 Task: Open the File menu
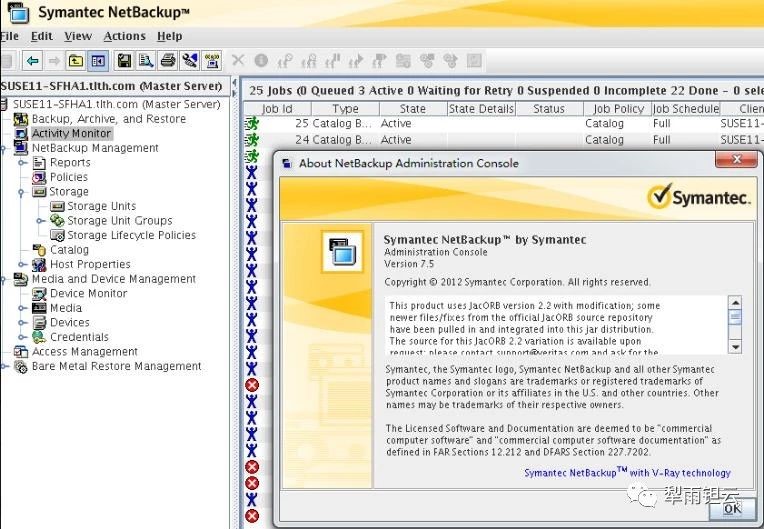pos(9,36)
